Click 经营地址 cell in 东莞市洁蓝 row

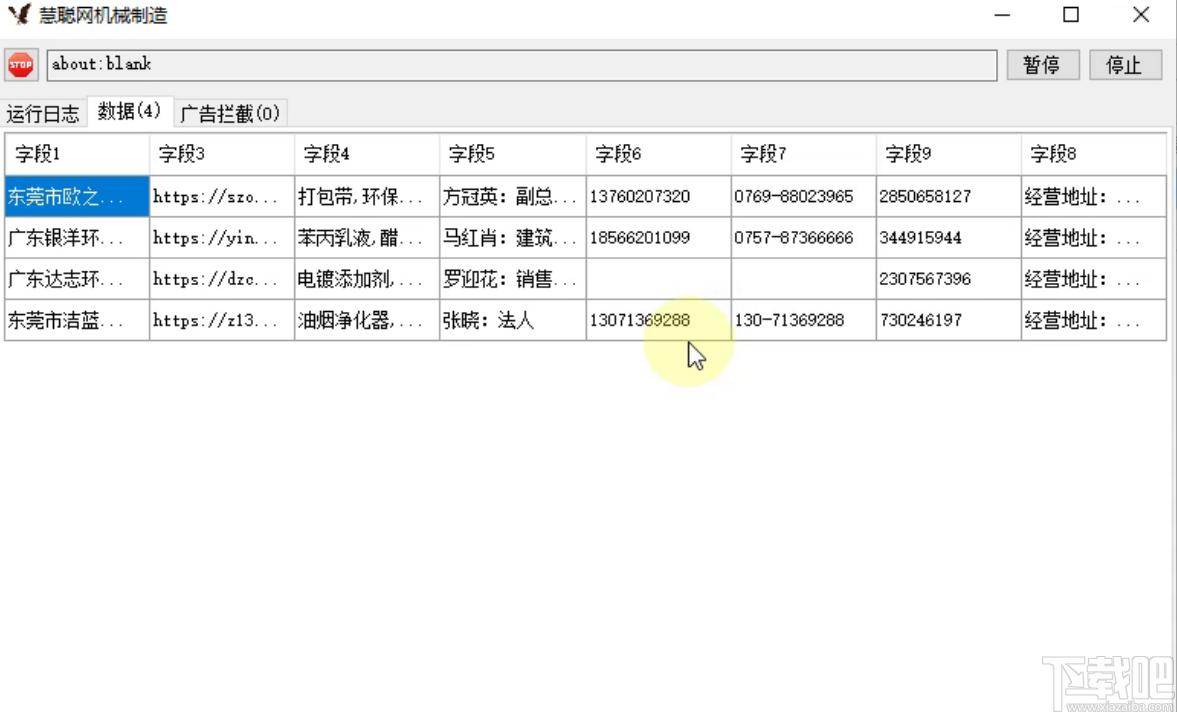pos(1094,320)
